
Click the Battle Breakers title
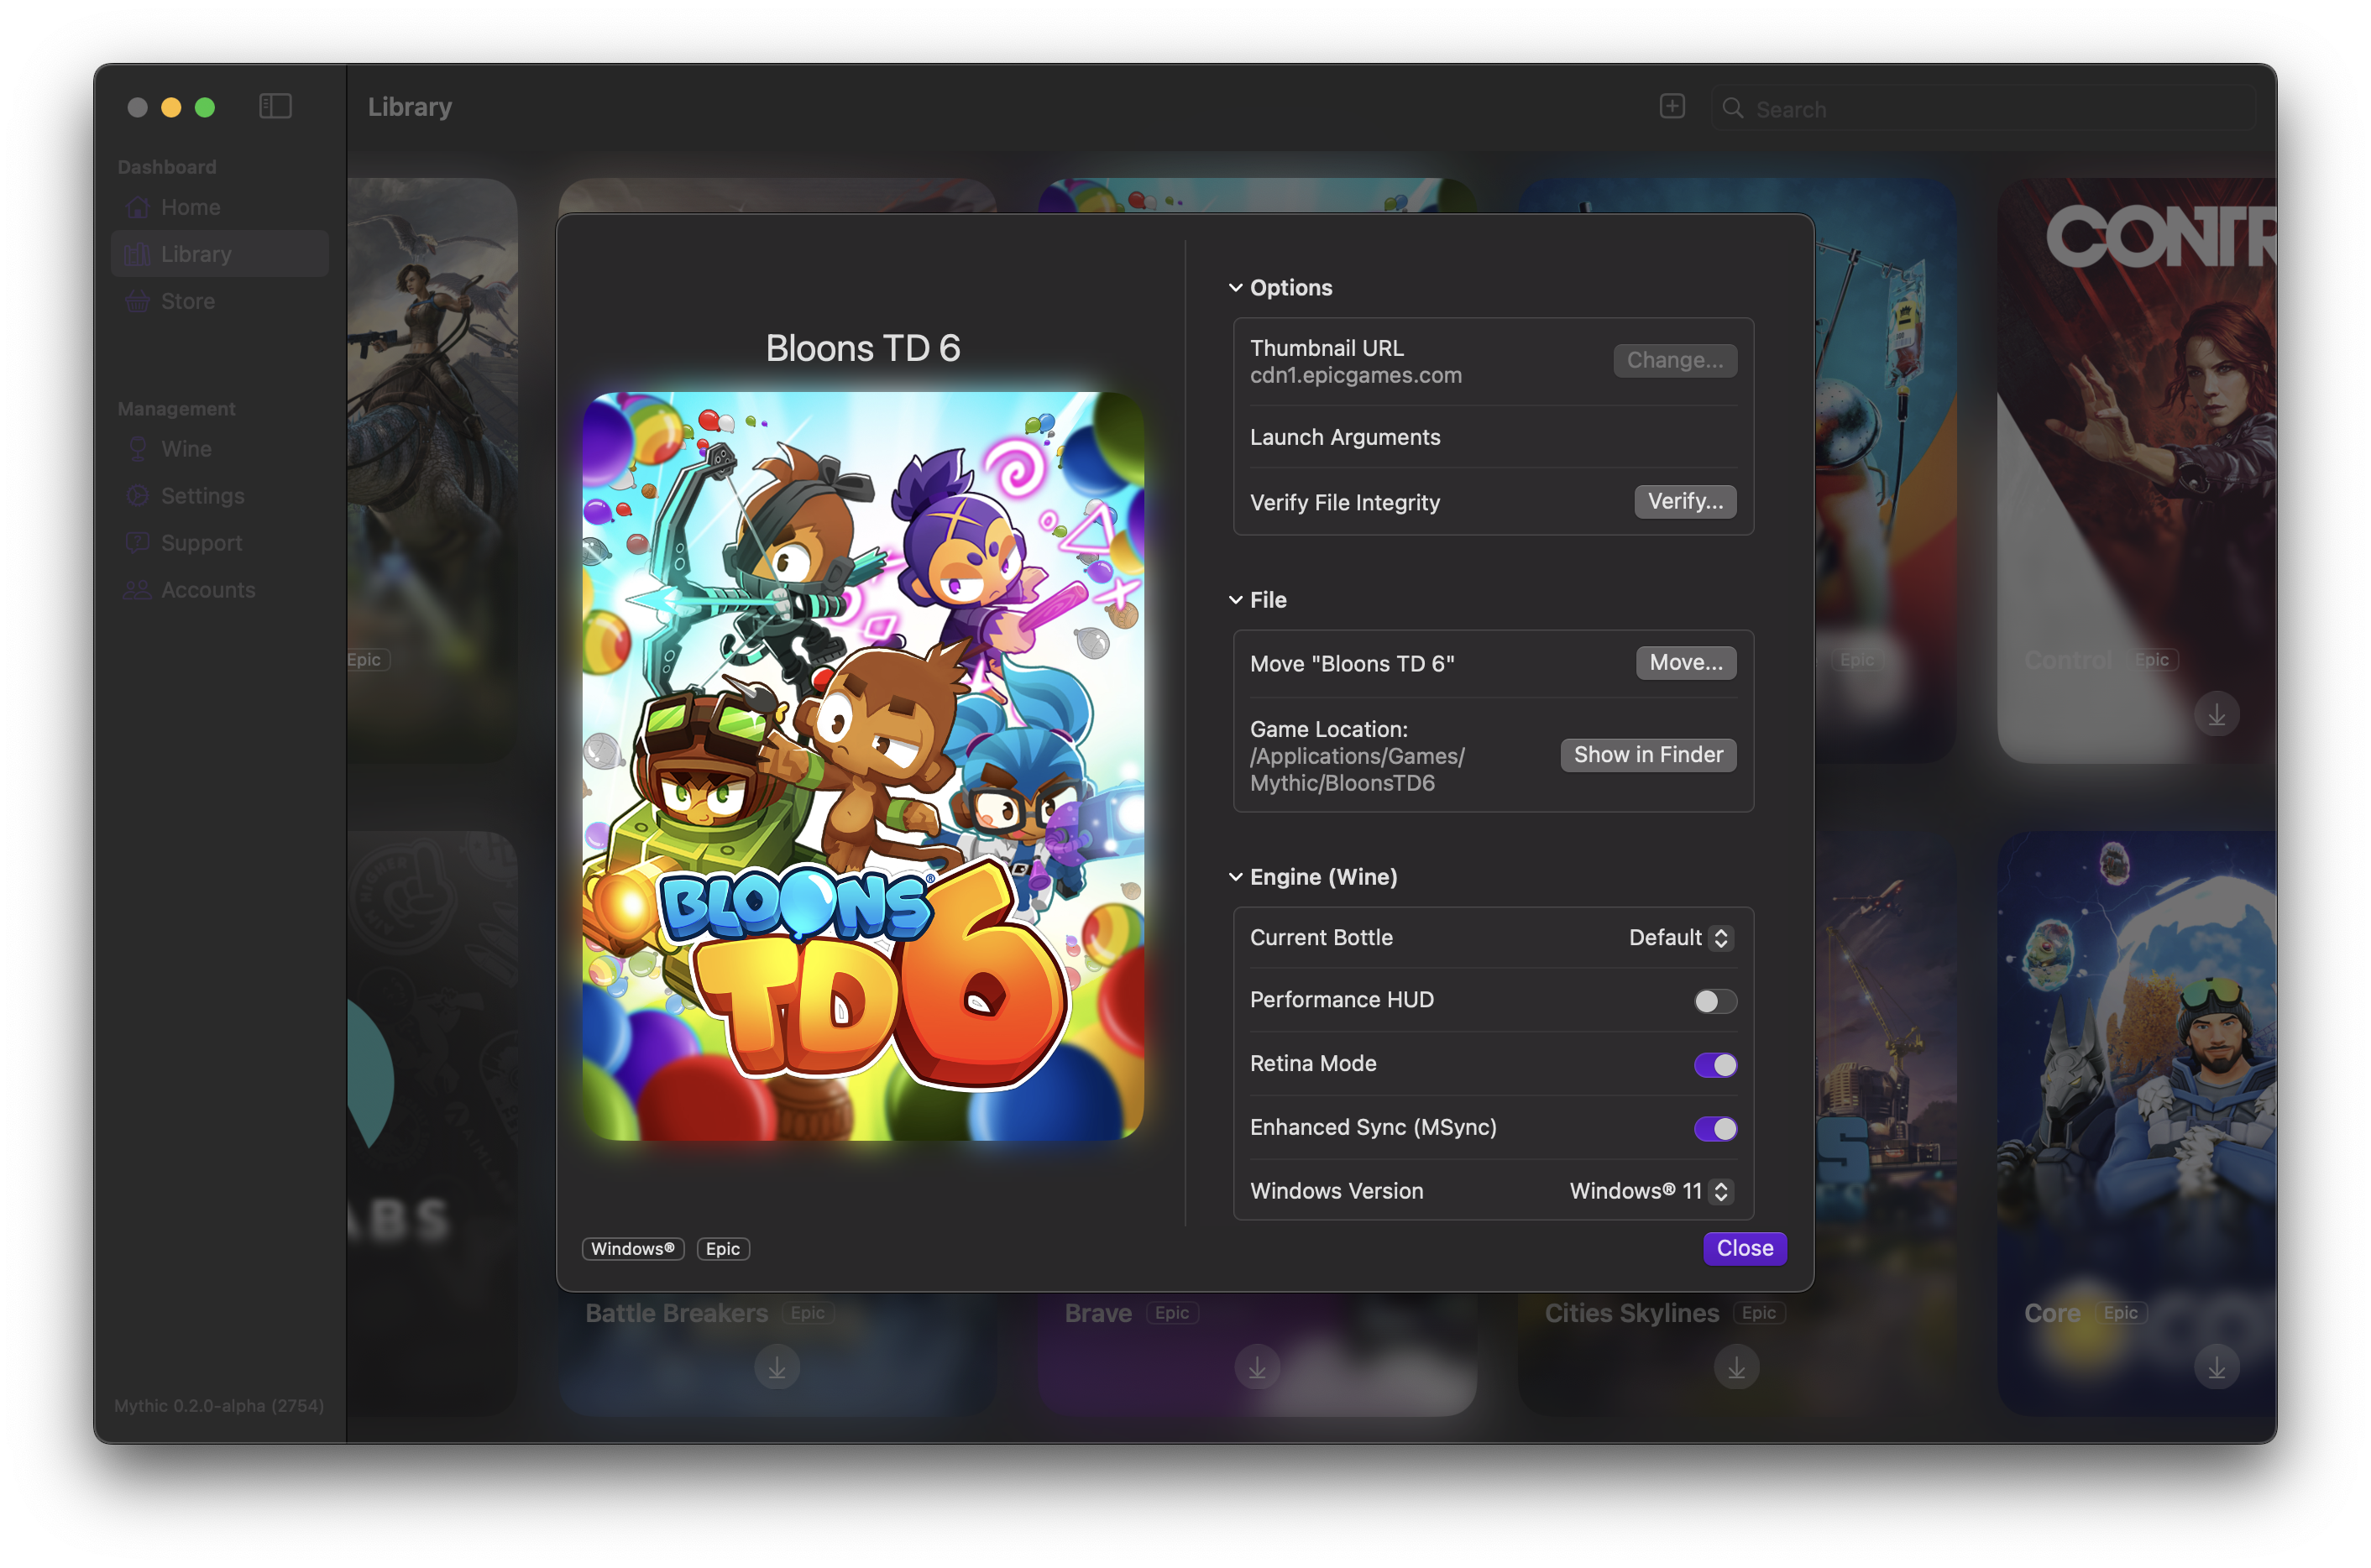(677, 1313)
